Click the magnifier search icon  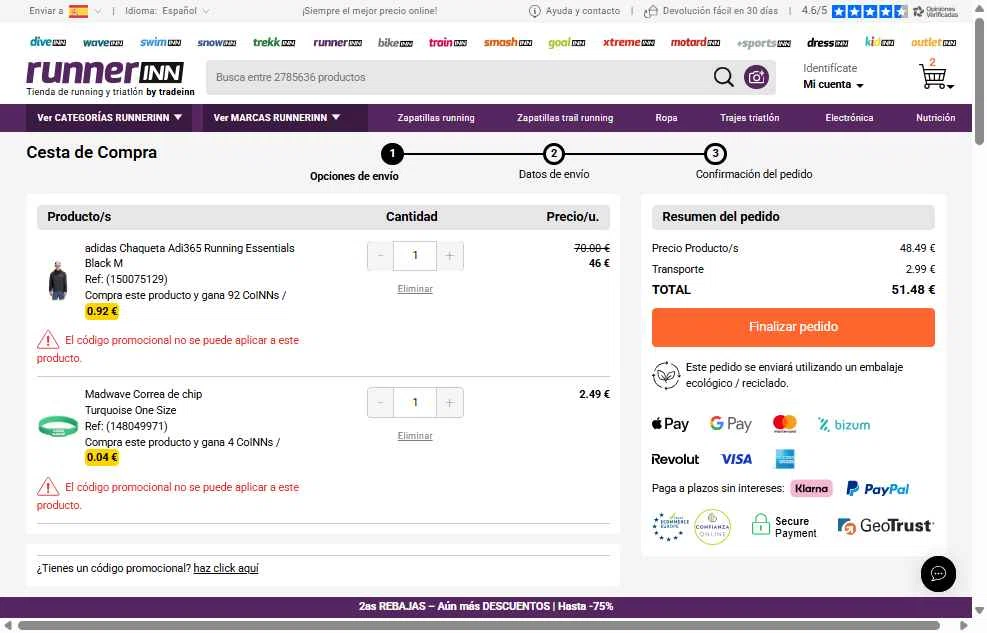pos(723,77)
